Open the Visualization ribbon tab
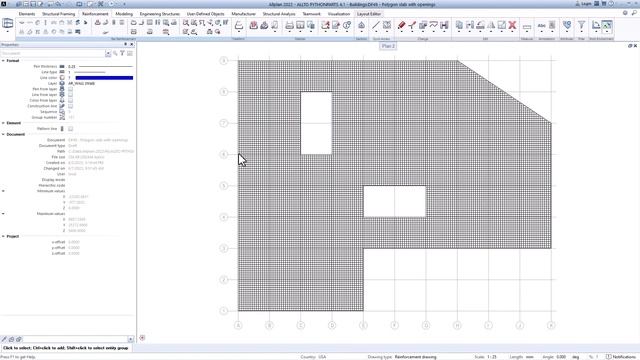 (x=339, y=14)
